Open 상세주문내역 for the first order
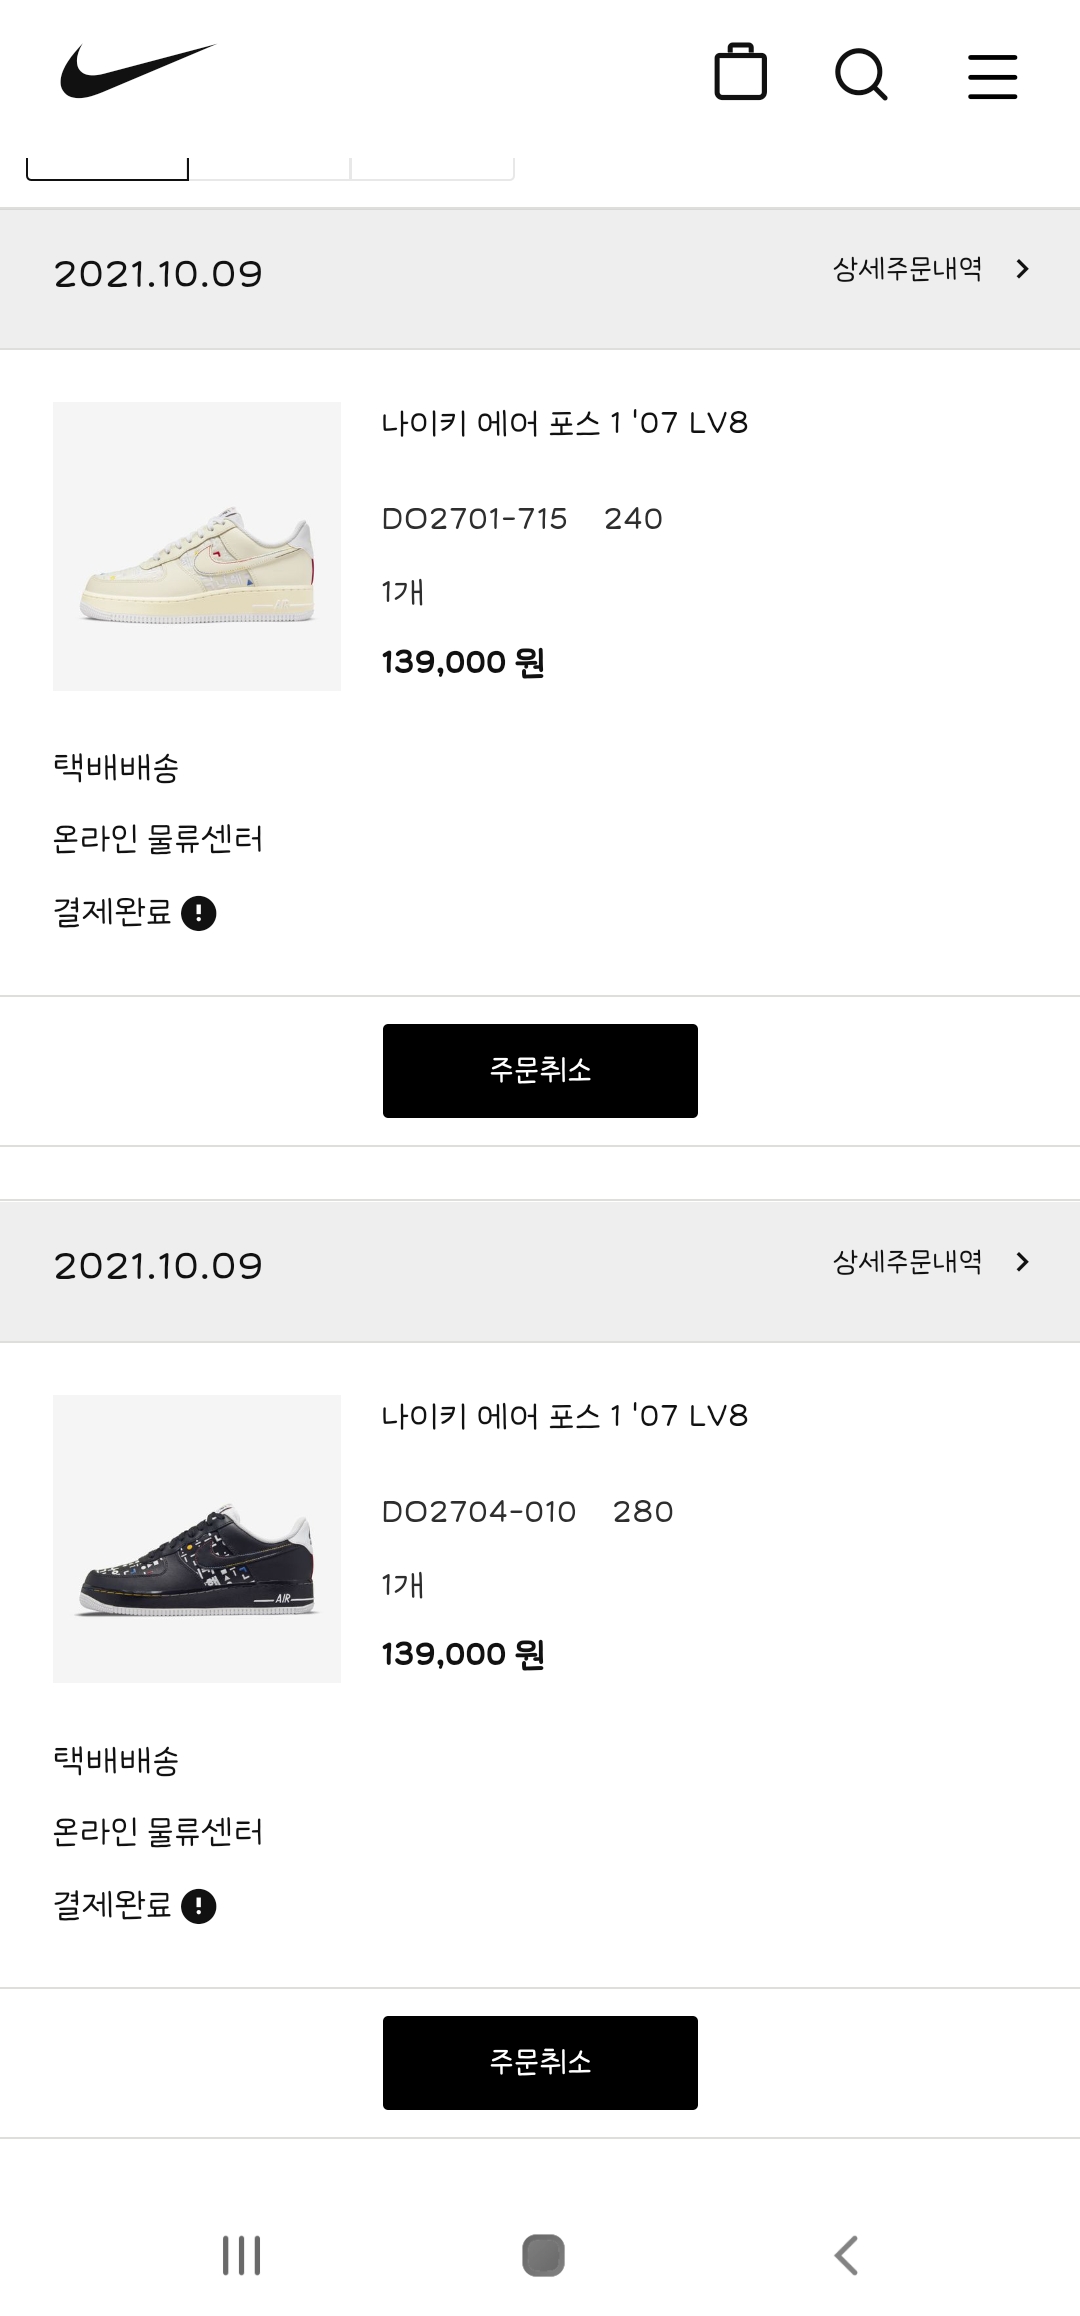This screenshot has height=2316, width=1080. click(x=907, y=269)
